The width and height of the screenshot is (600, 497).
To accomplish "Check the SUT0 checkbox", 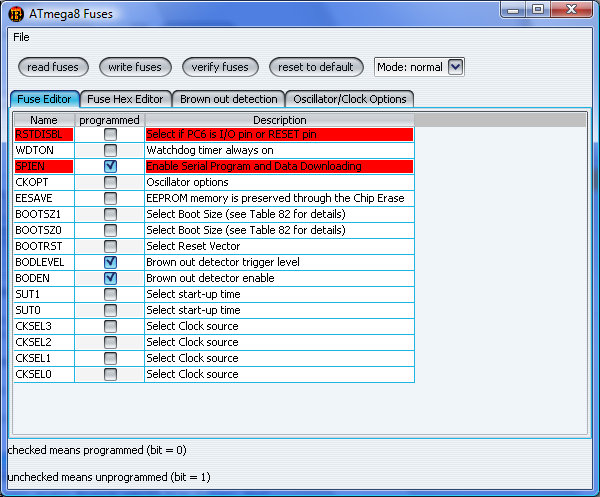I will pyautogui.click(x=110, y=310).
